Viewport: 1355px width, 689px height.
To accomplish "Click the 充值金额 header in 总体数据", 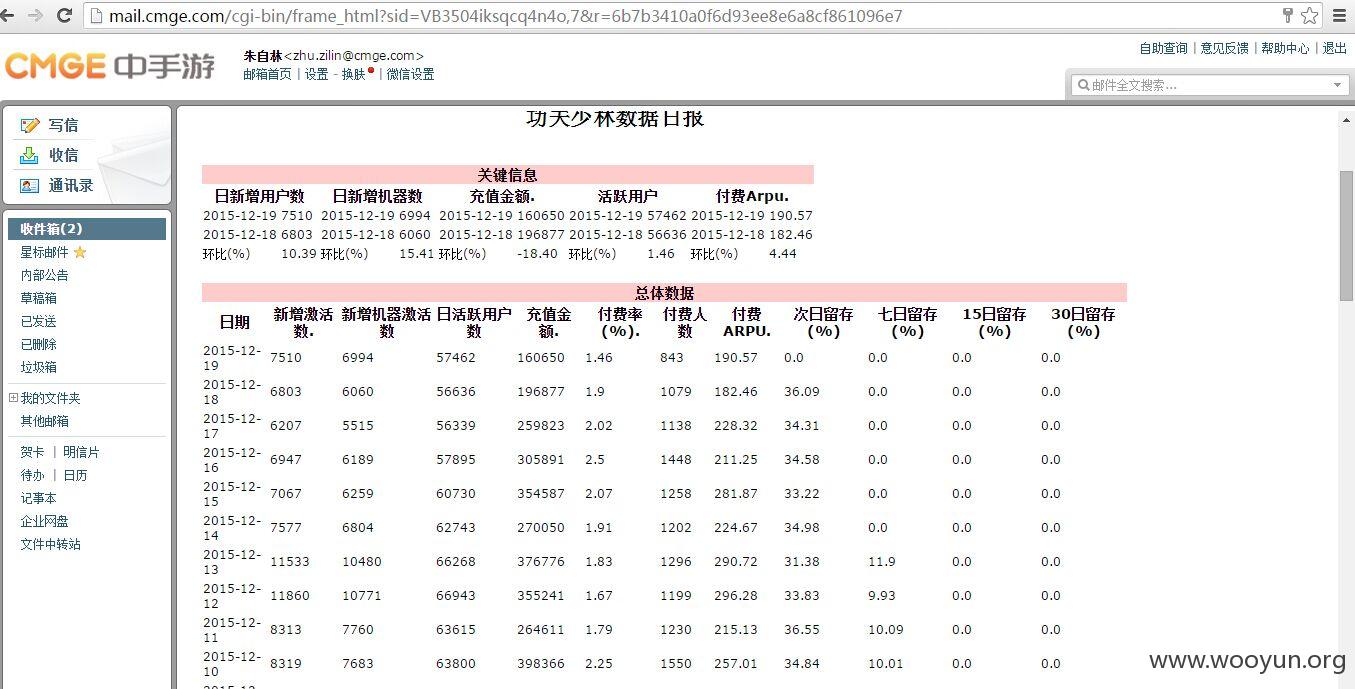I will pos(548,322).
